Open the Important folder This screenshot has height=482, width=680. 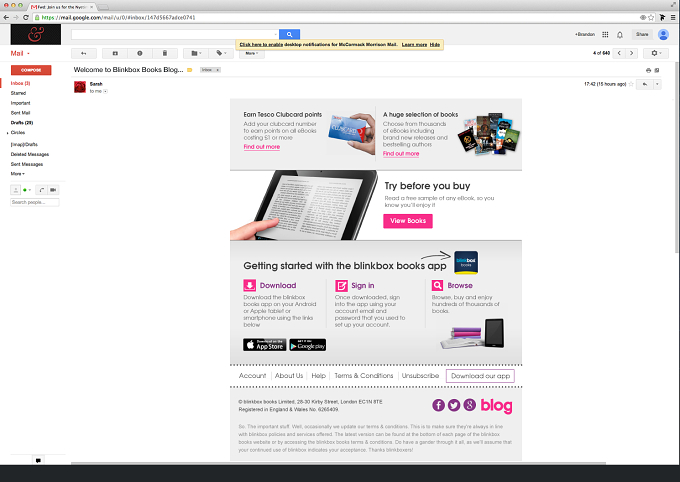tap(20, 103)
